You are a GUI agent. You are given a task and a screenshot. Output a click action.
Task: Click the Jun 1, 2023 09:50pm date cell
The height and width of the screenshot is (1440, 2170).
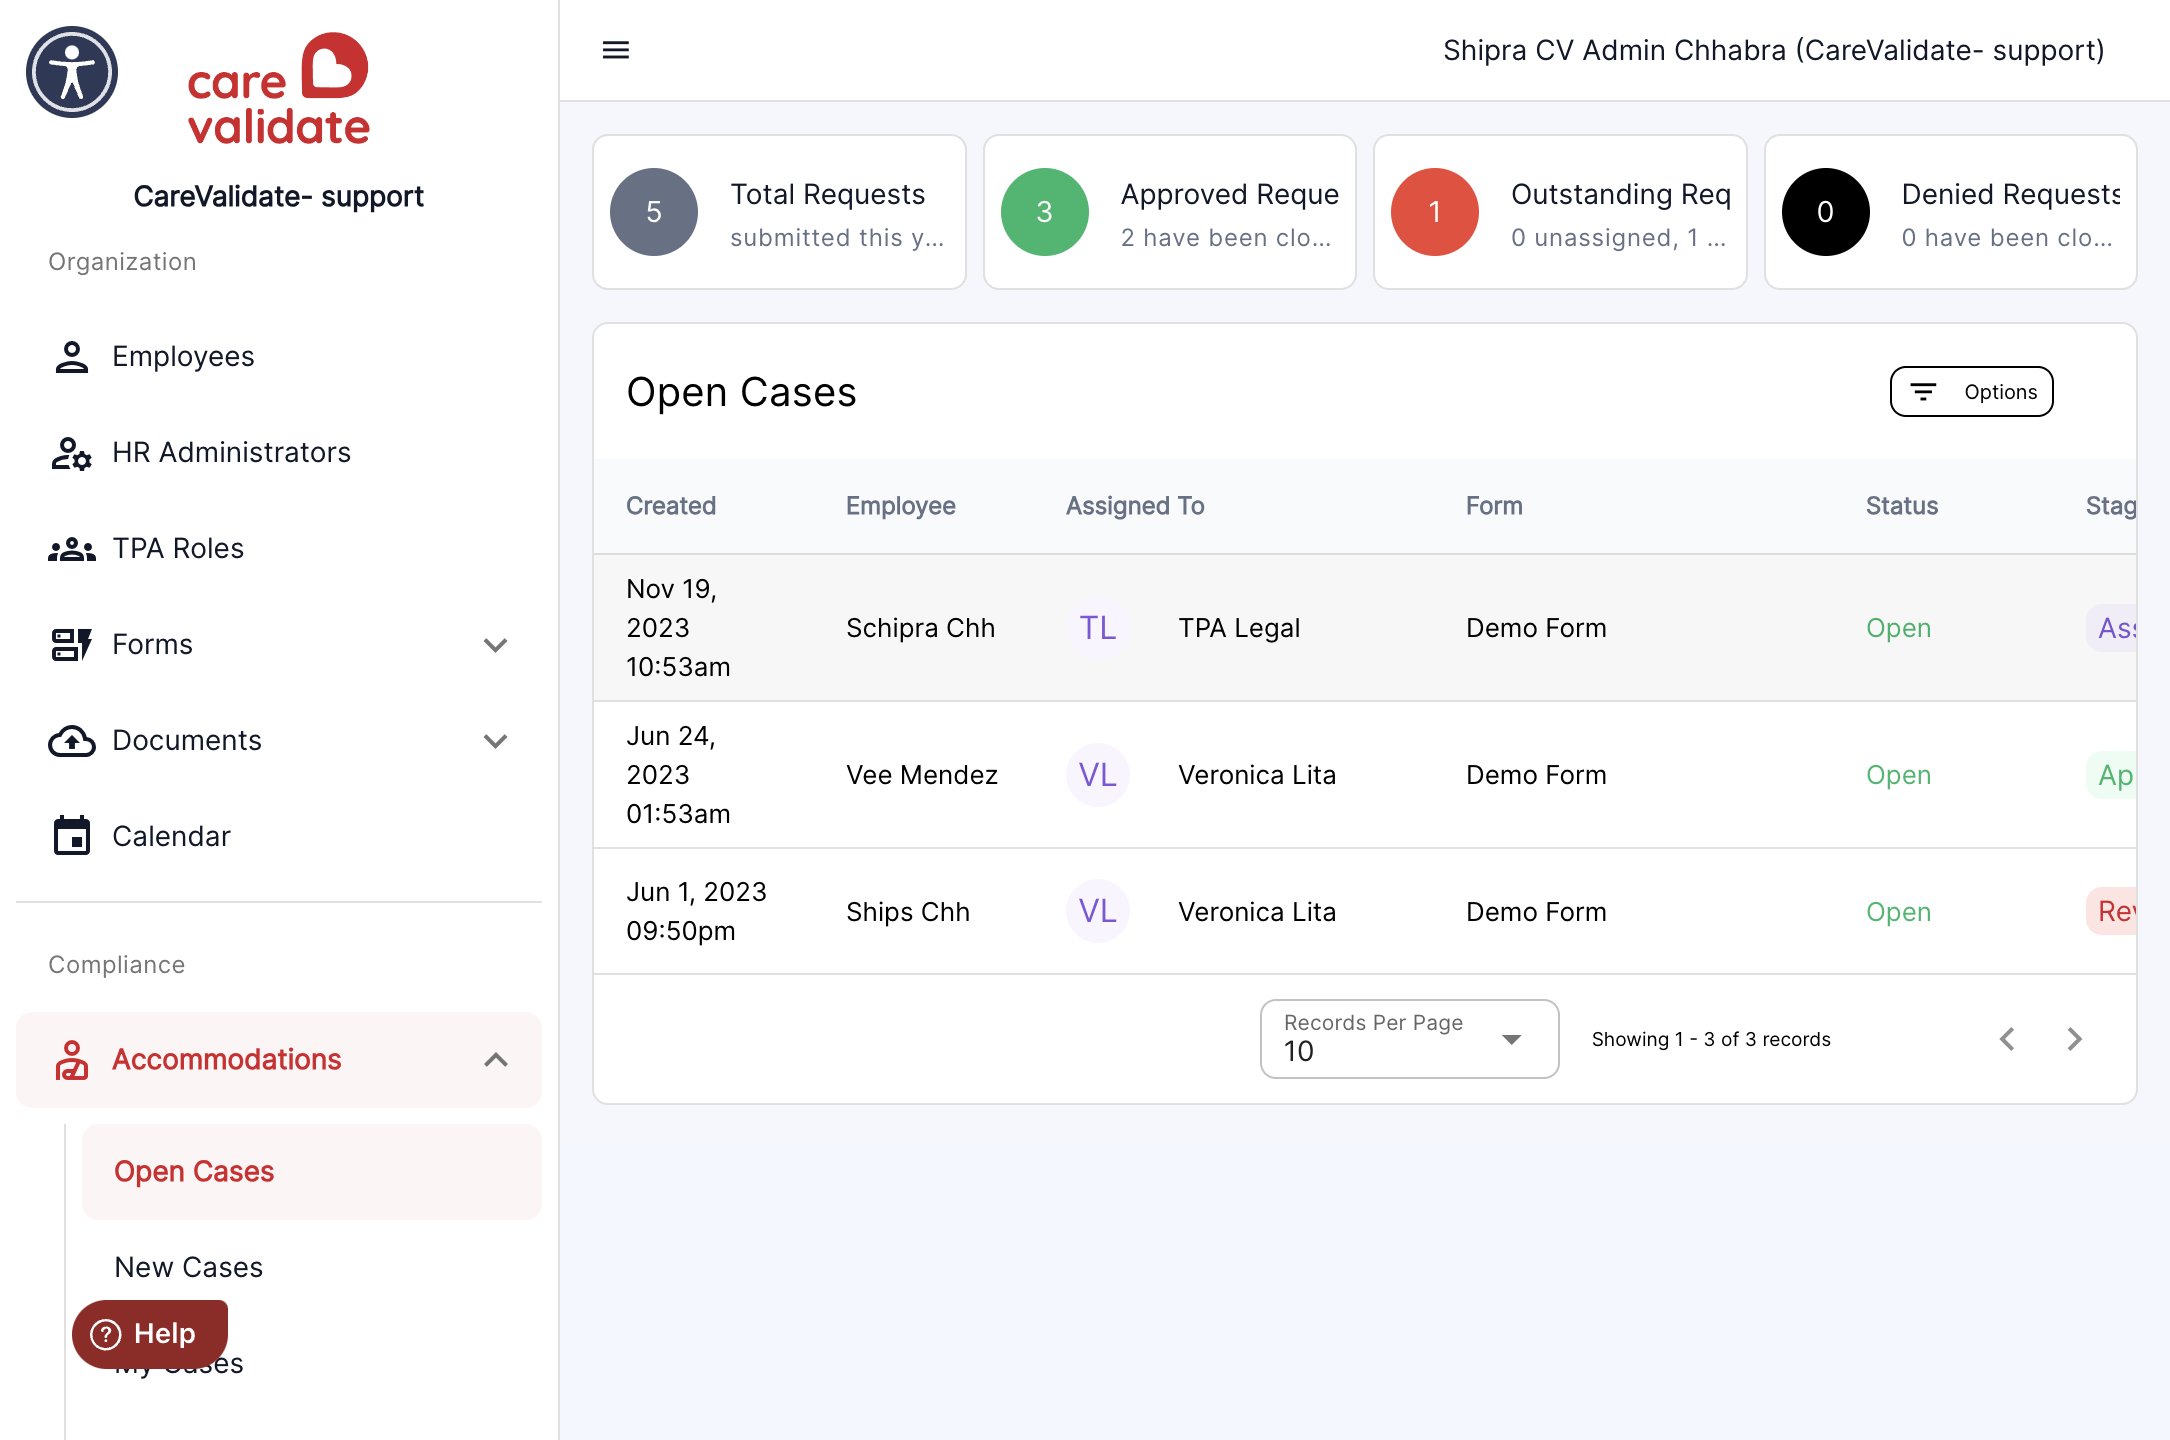click(x=696, y=911)
